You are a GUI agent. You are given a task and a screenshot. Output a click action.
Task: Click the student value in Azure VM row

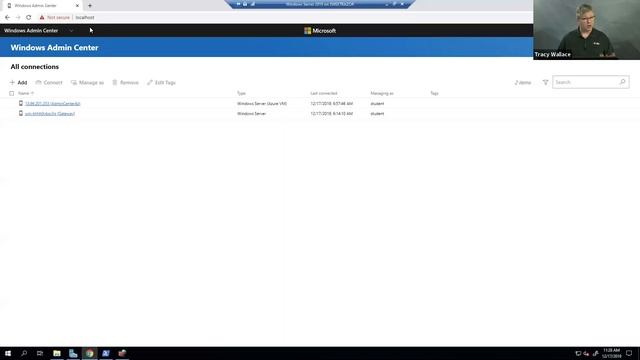[x=377, y=104]
